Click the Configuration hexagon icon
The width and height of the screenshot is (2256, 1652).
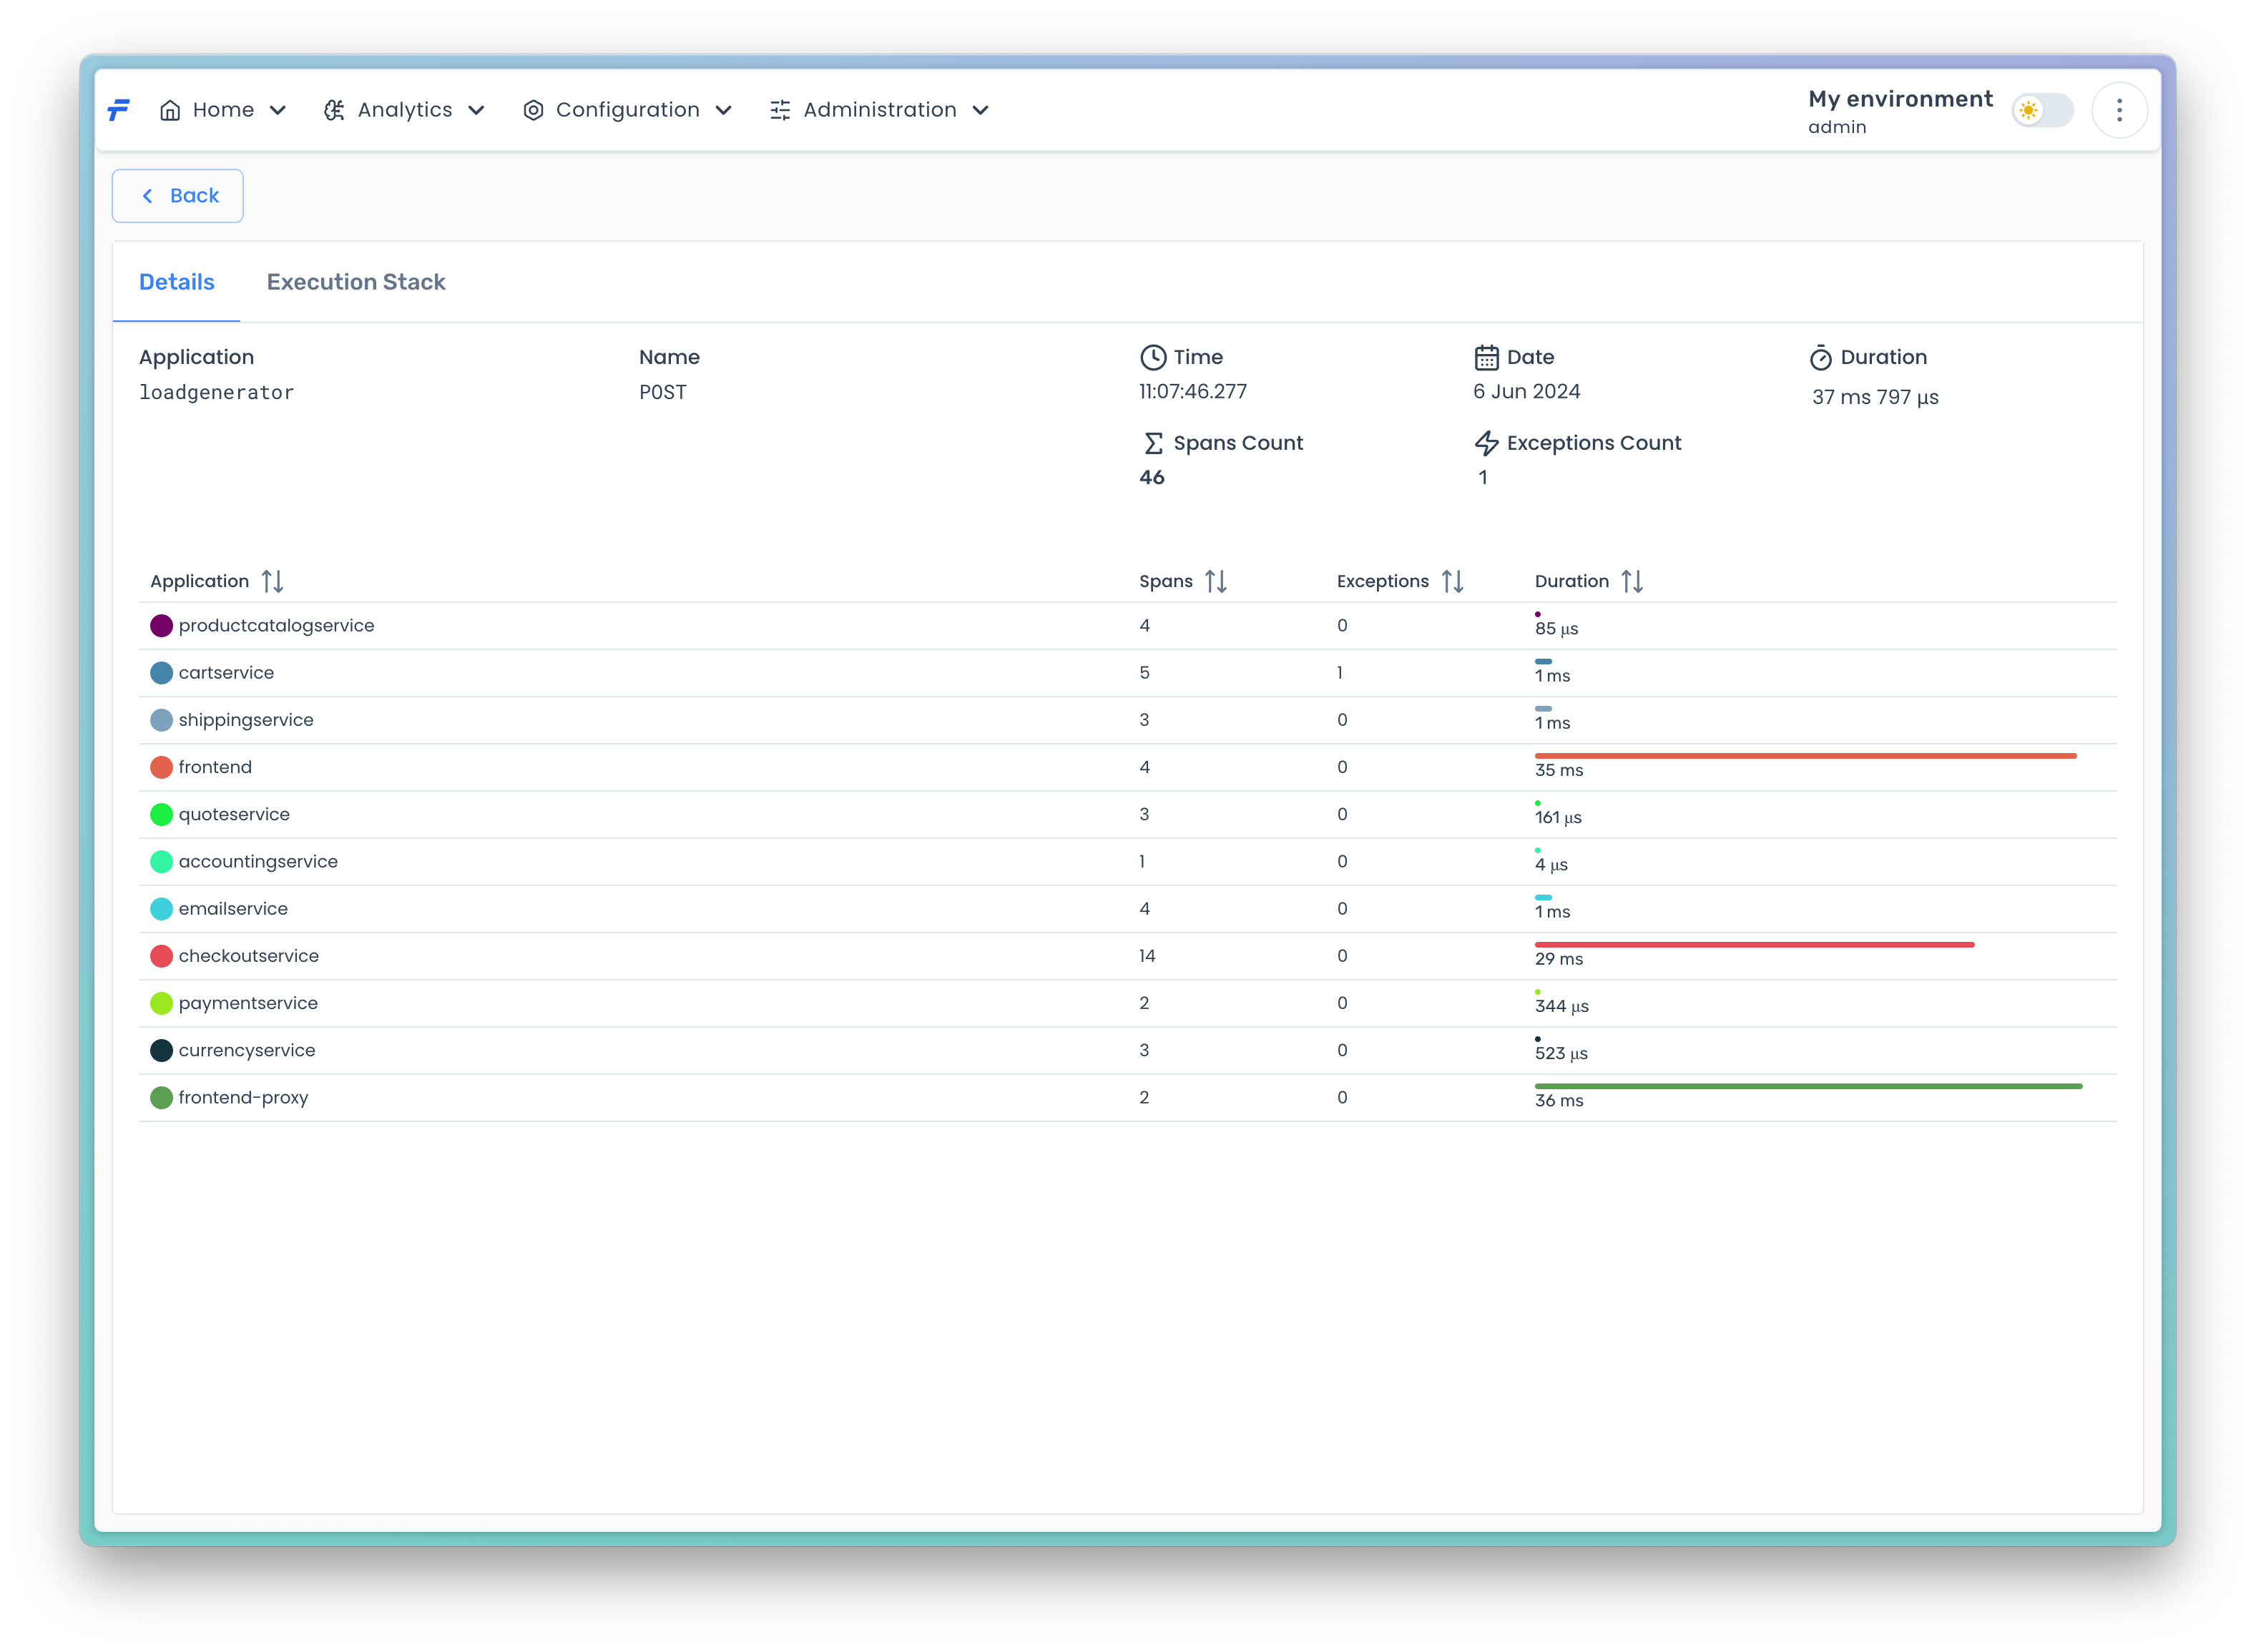[533, 110]
